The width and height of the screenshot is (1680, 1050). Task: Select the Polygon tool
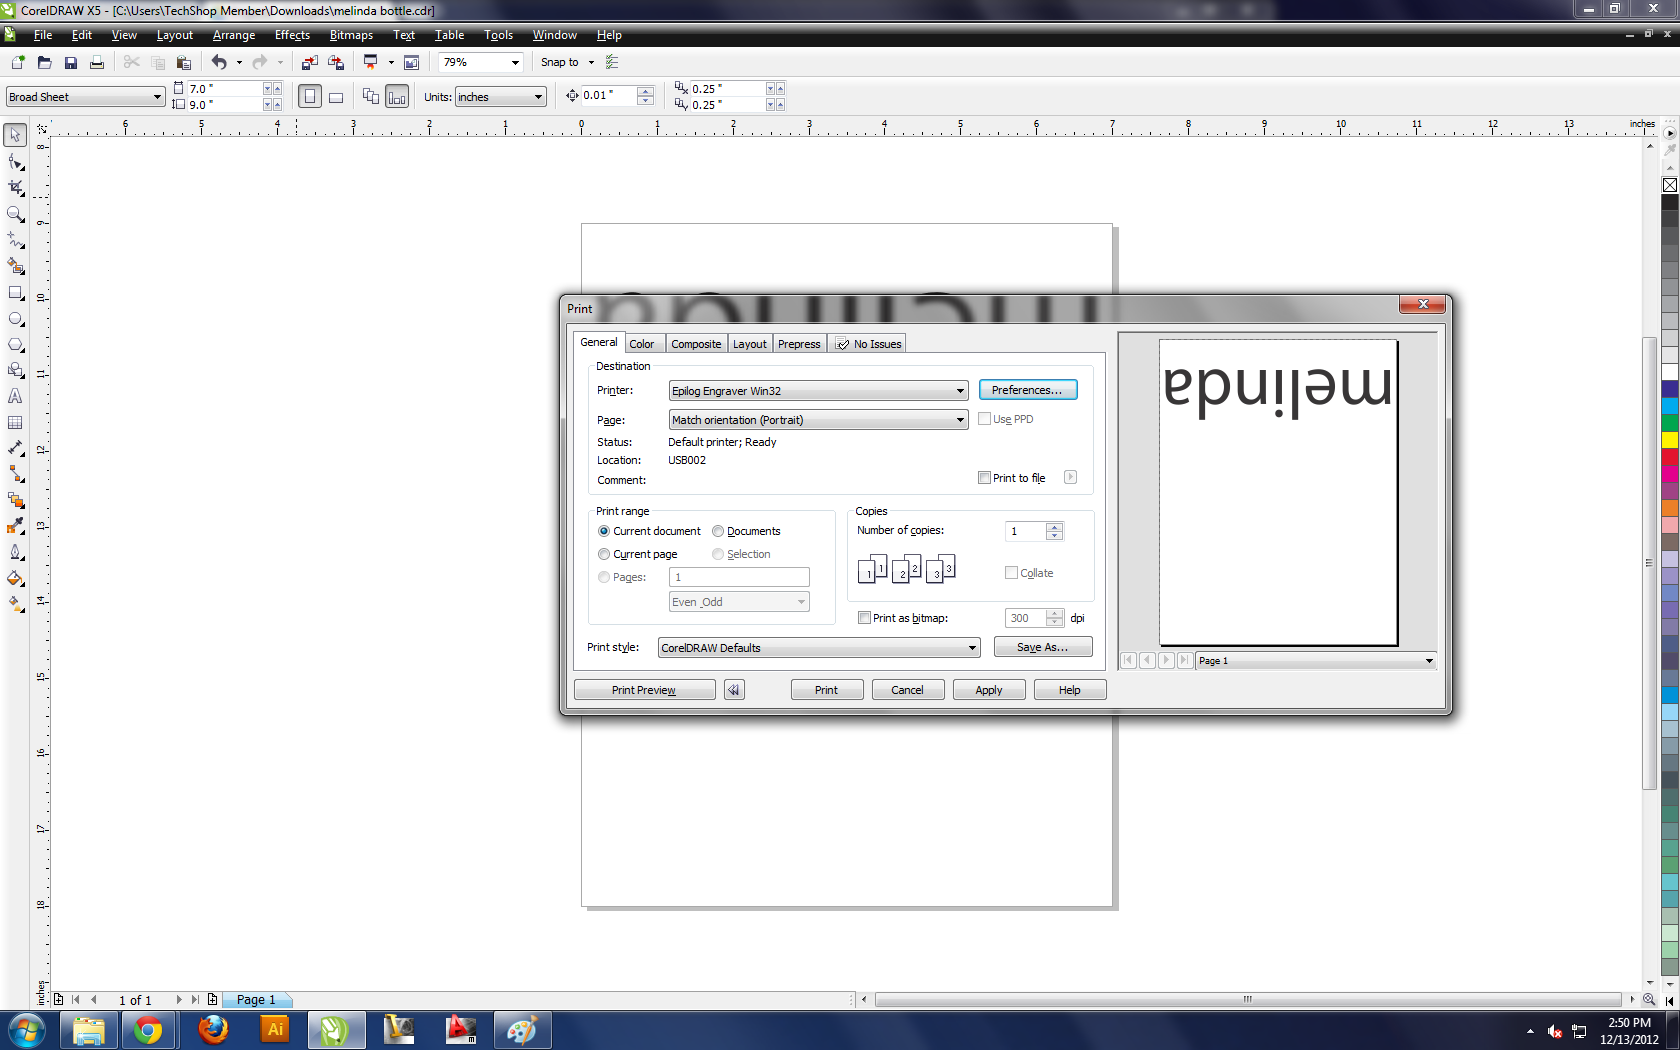[15, 345]
